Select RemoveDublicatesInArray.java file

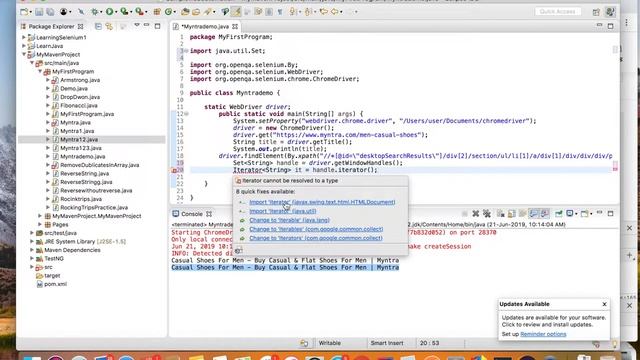pos(100,165)
